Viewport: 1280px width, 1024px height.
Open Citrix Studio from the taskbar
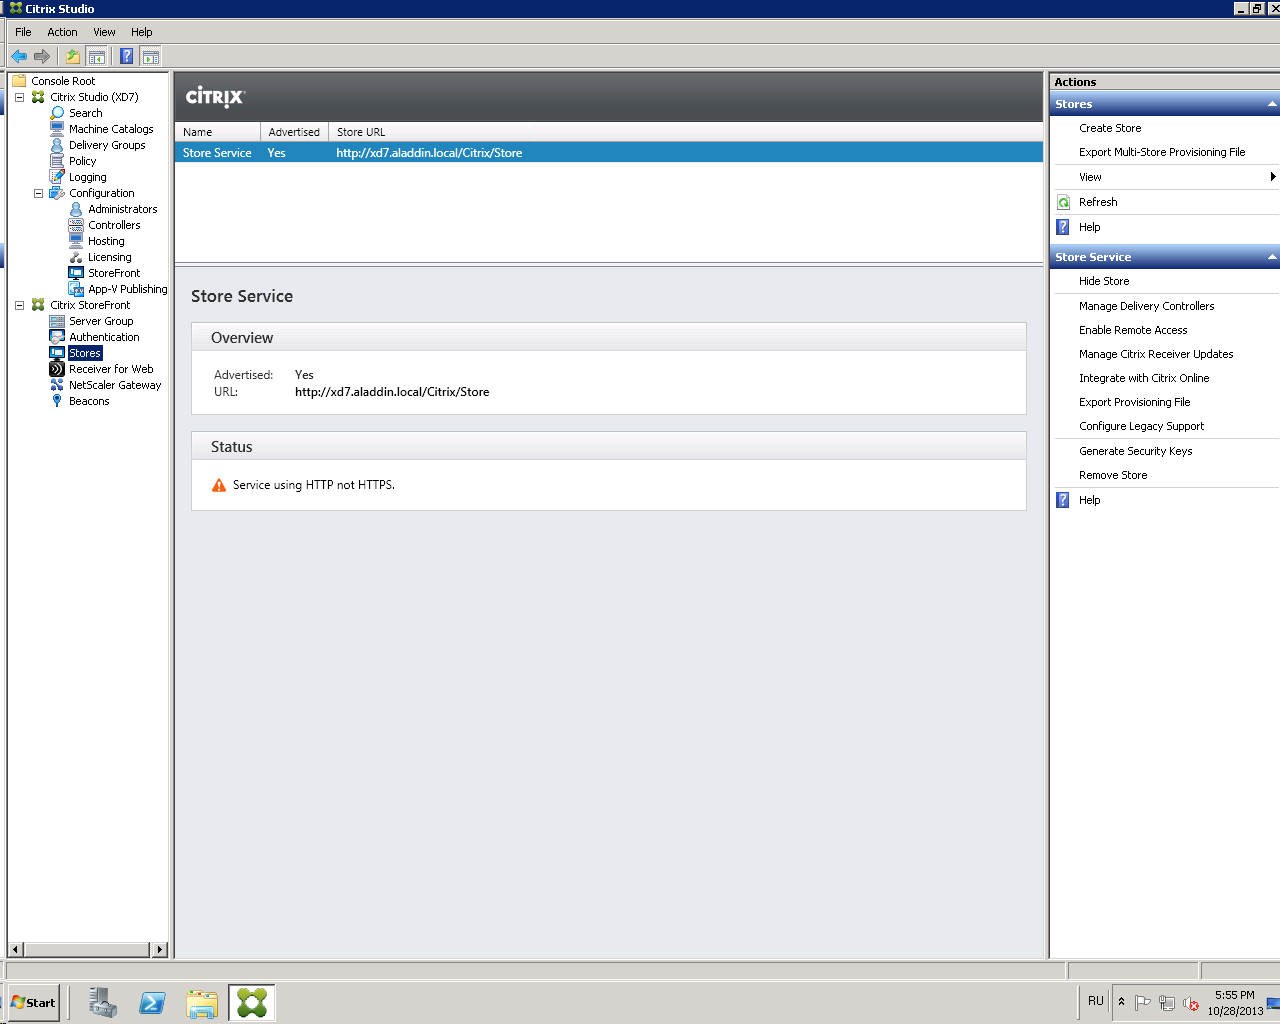pos(252,1003)
